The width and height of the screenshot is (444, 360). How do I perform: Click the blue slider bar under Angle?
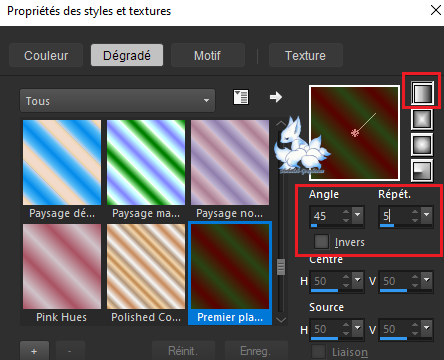click(x=314, y=226)
